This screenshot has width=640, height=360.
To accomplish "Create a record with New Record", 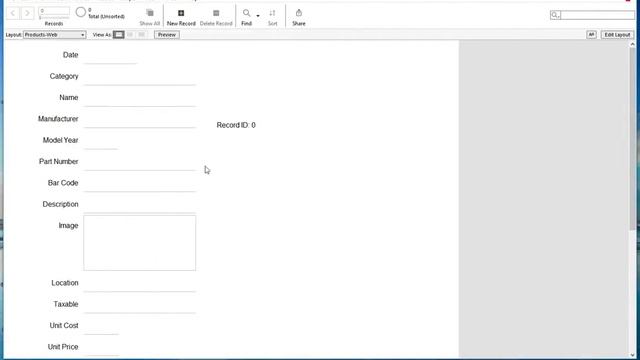I will (x=181, y=18).
